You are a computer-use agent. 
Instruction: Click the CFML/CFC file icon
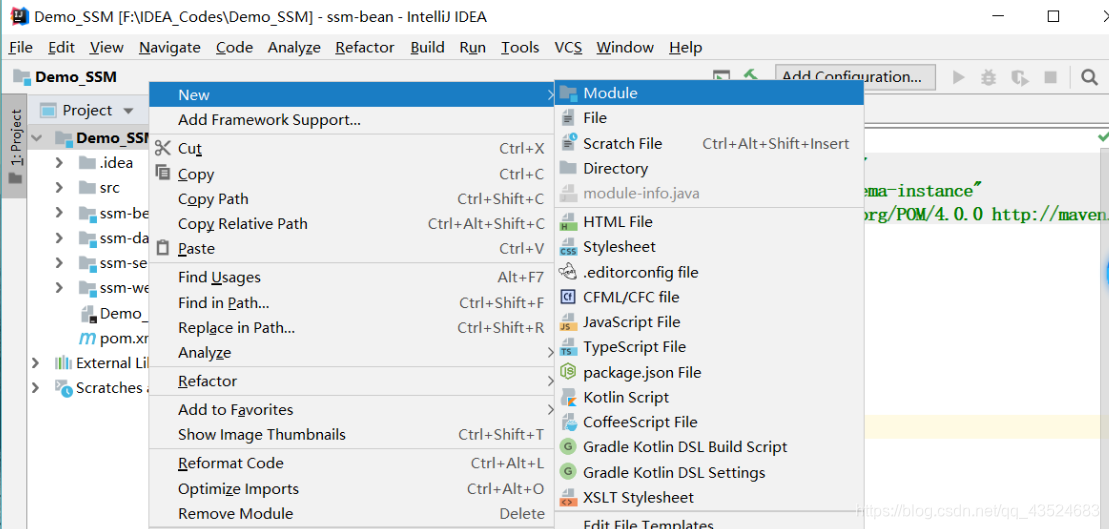click(568, 297)
